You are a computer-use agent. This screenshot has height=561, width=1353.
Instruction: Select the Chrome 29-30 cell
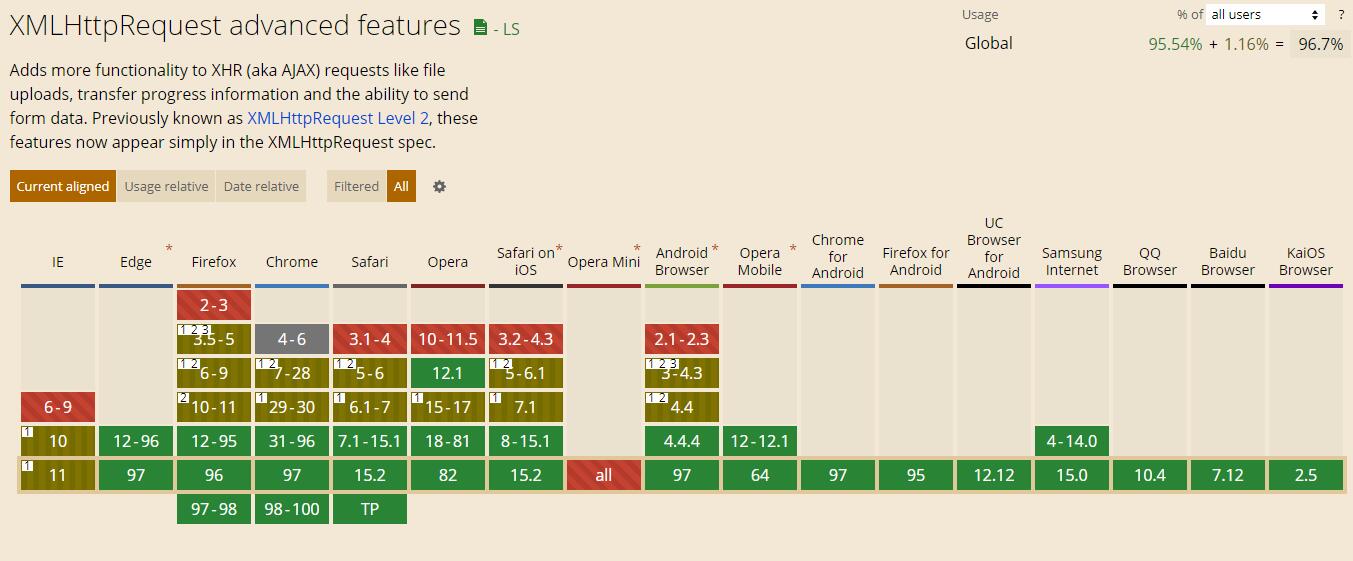point(292,407)
